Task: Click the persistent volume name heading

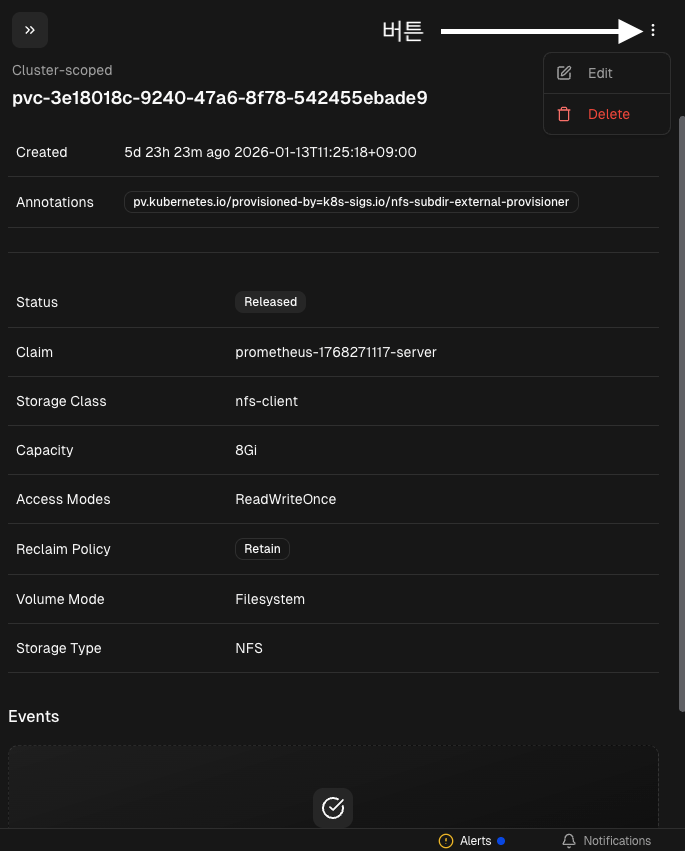Action: (x=220, y=97)
